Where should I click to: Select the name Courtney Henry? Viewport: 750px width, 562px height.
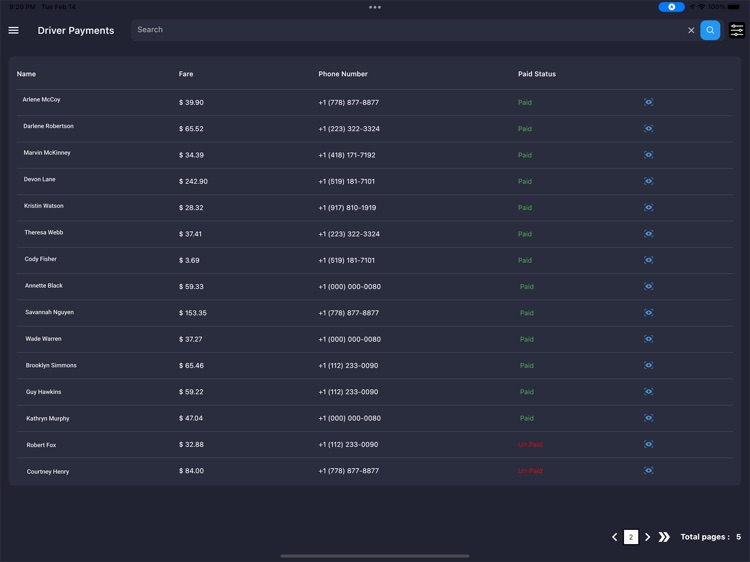click(x=48, y=471)
